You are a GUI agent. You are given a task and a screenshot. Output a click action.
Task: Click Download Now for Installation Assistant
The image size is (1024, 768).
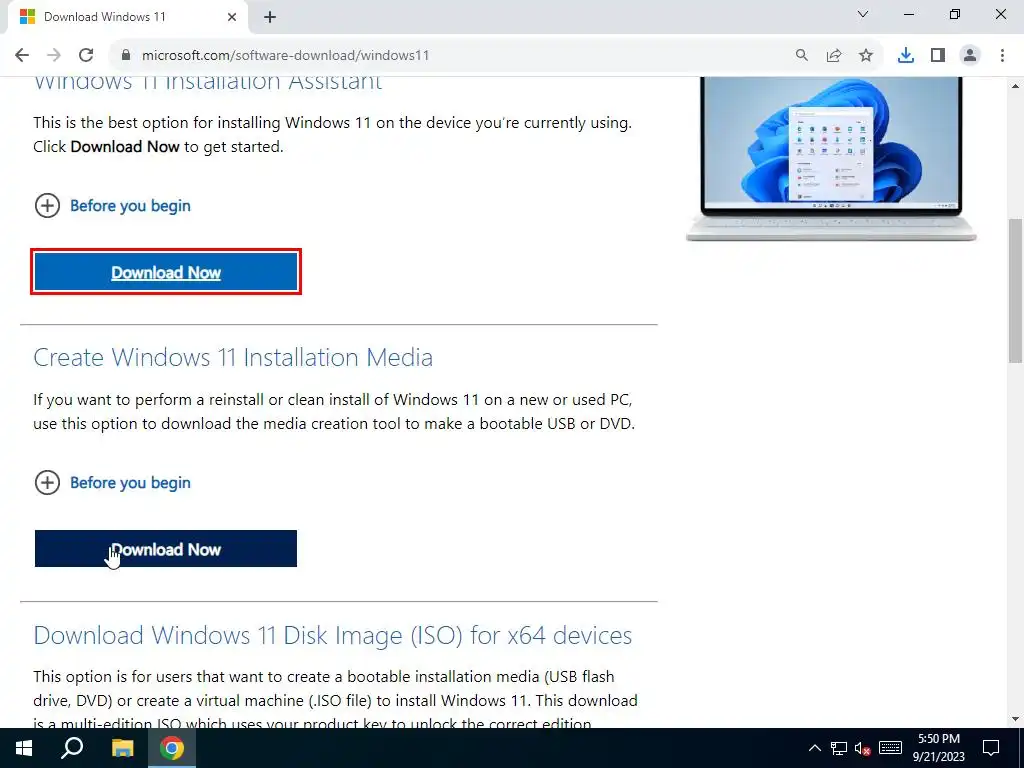(166, 272)
